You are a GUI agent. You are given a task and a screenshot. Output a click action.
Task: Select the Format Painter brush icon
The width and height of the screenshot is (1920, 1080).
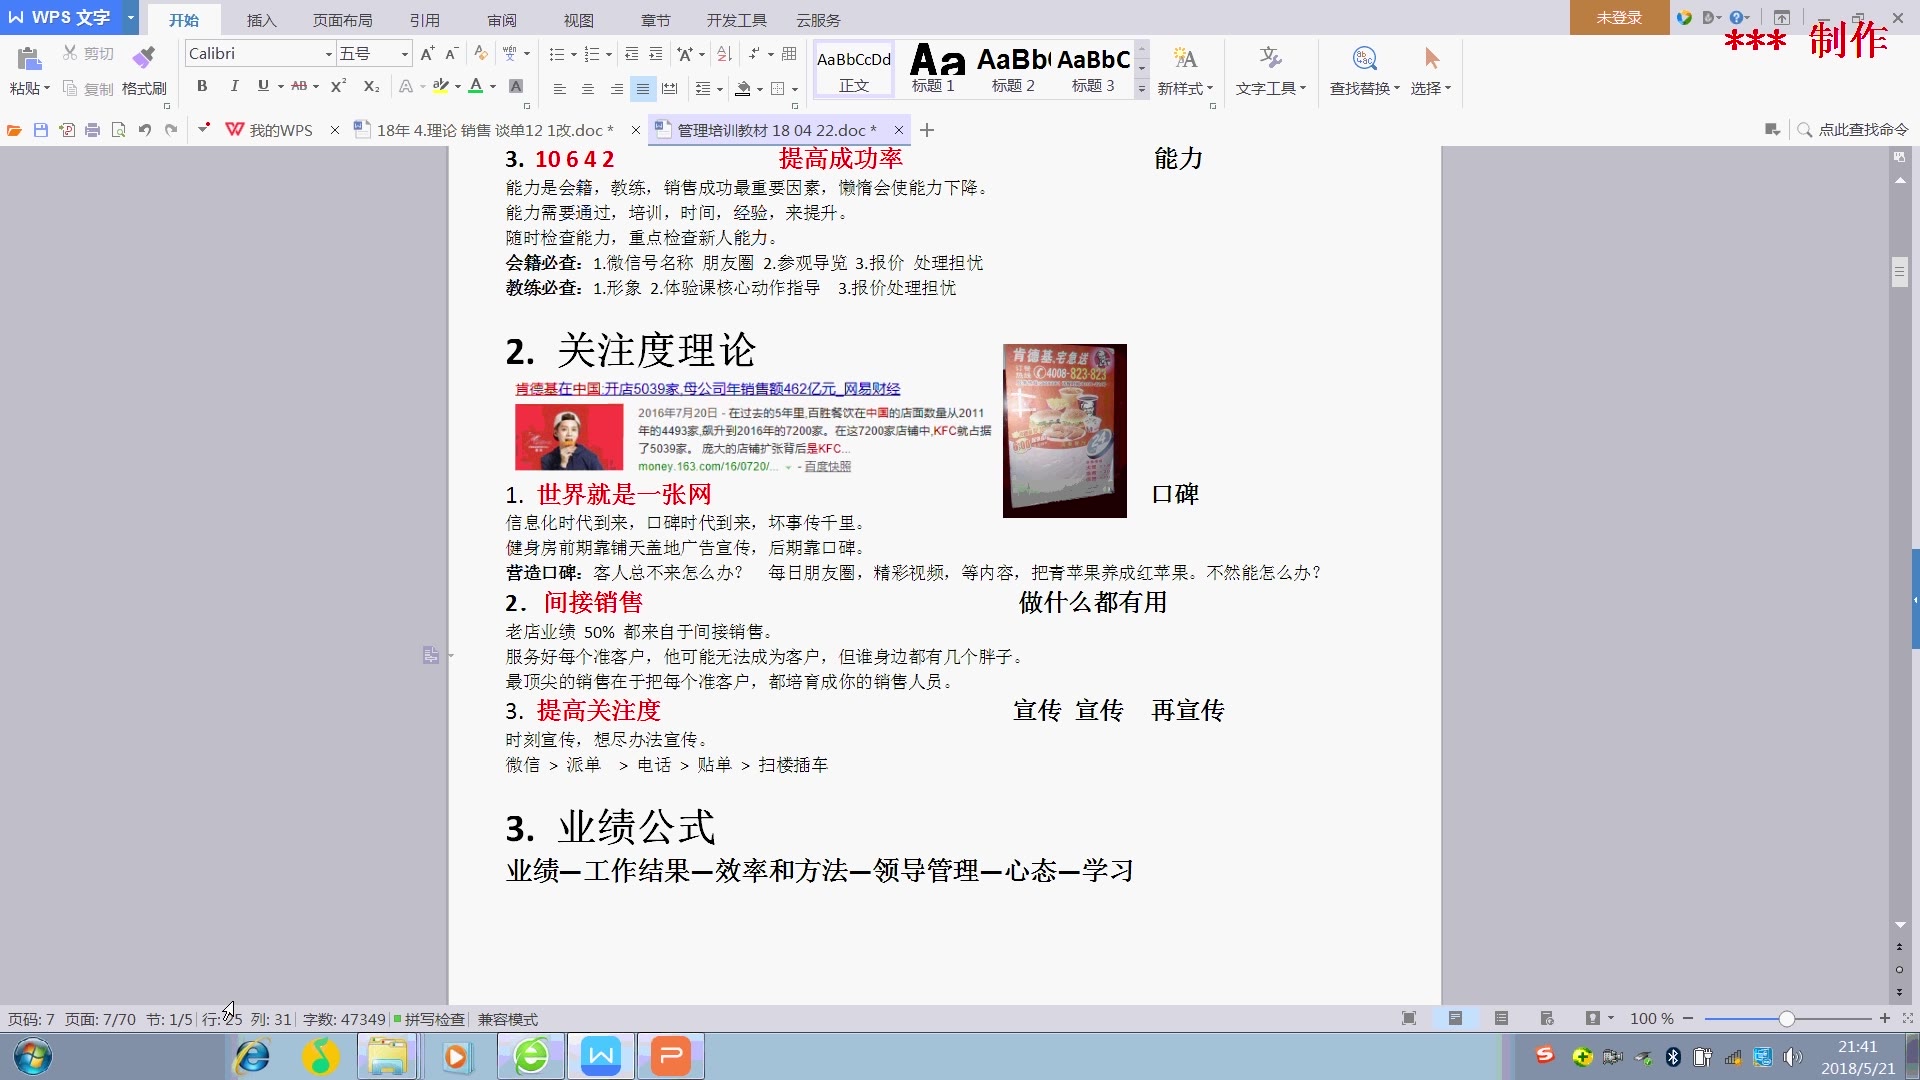(144, 56)
